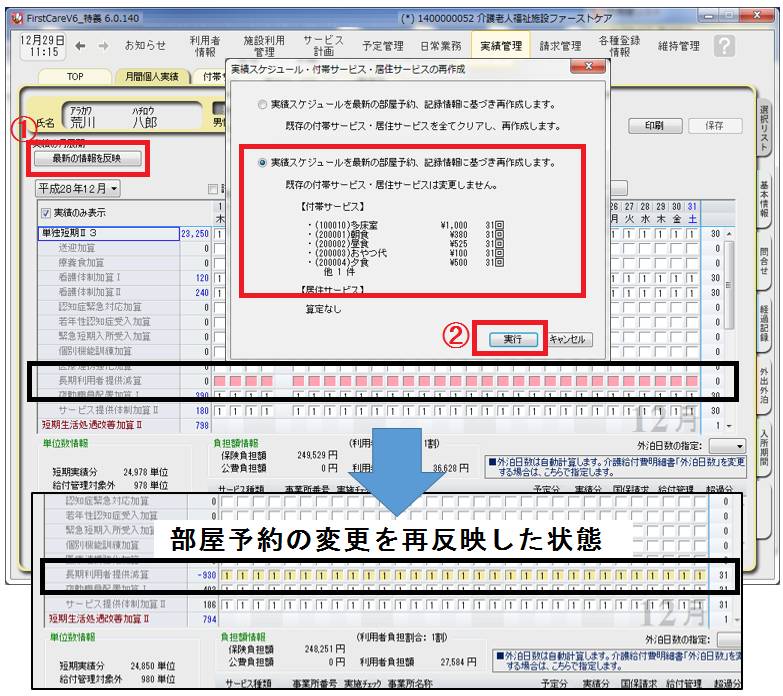Click the back arrow navigation icon
783x696 pixels.
click(x=79, y=46)
